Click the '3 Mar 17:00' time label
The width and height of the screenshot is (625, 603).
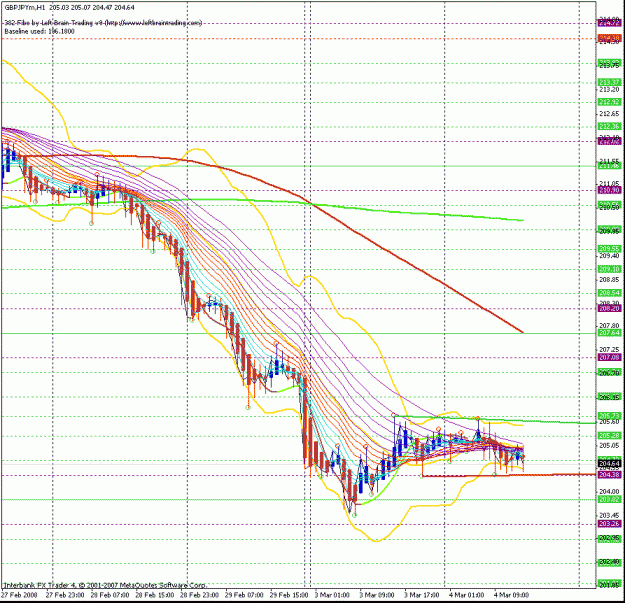422,595
